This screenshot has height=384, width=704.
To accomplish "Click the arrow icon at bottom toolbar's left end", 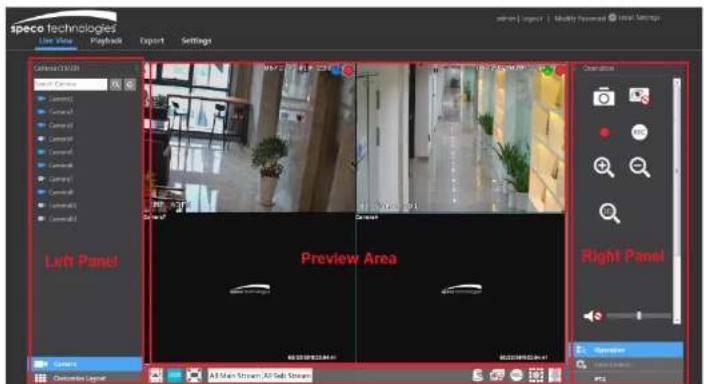I will [156, 375].
